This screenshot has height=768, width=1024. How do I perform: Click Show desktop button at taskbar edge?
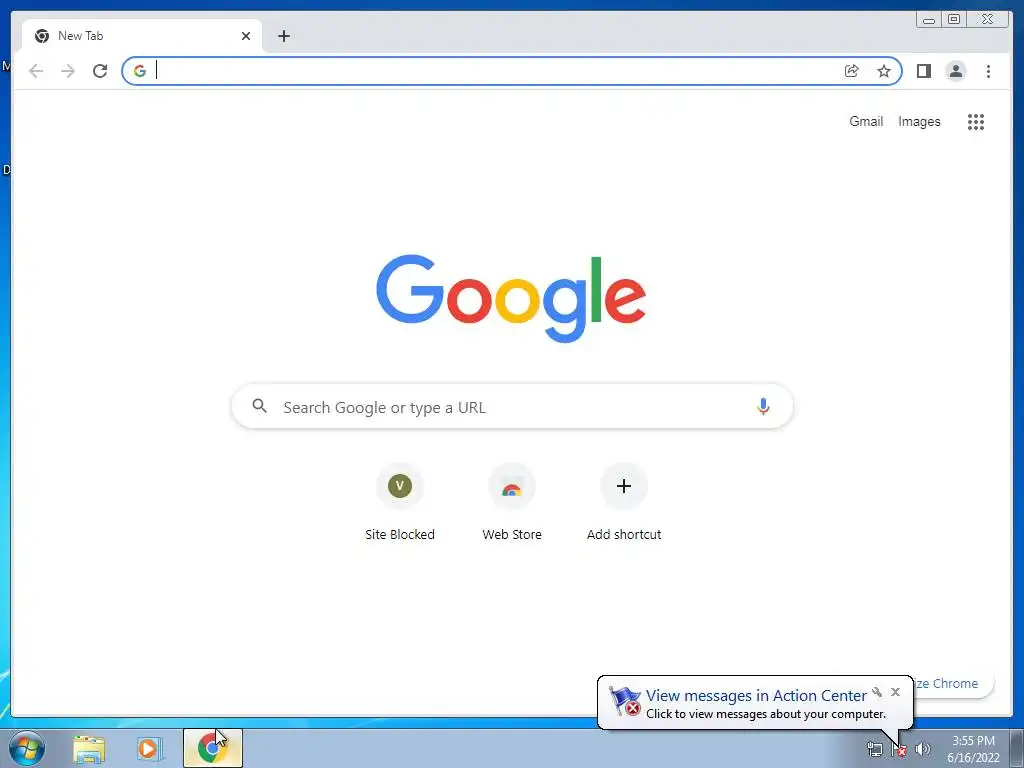coord(1016,748)
